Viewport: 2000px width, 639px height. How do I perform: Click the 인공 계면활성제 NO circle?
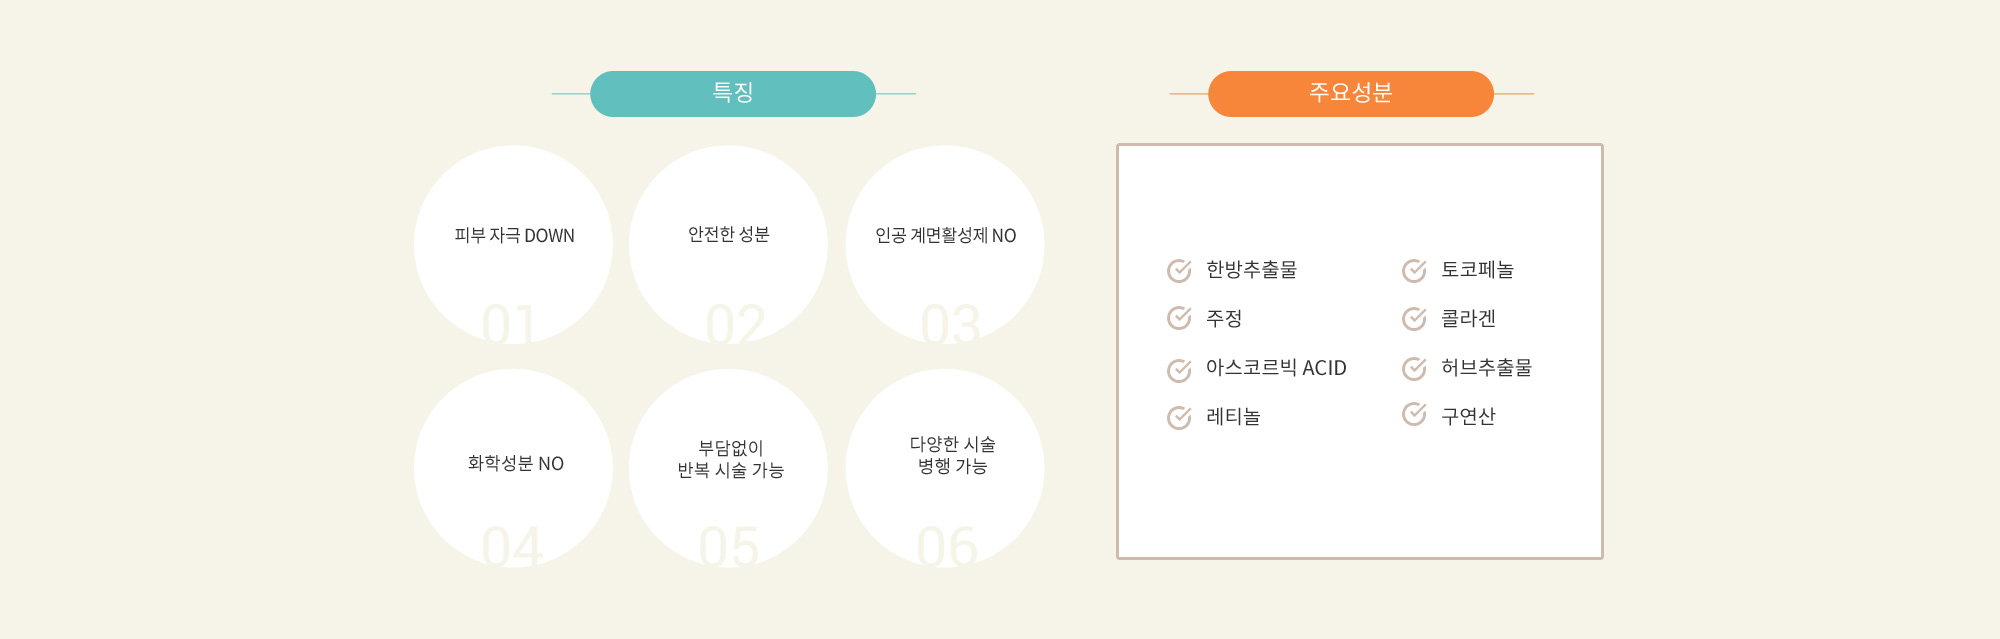point(945,245)
